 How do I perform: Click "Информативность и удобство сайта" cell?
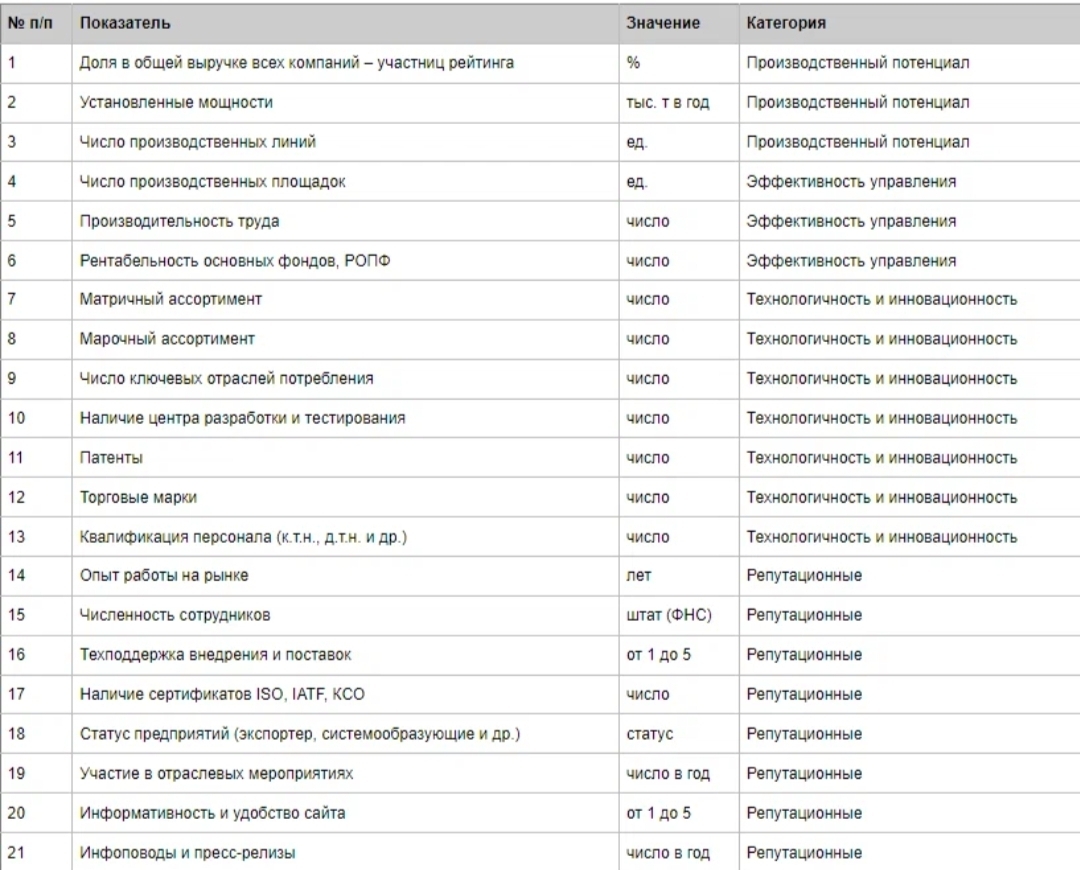tap(213, 813)
